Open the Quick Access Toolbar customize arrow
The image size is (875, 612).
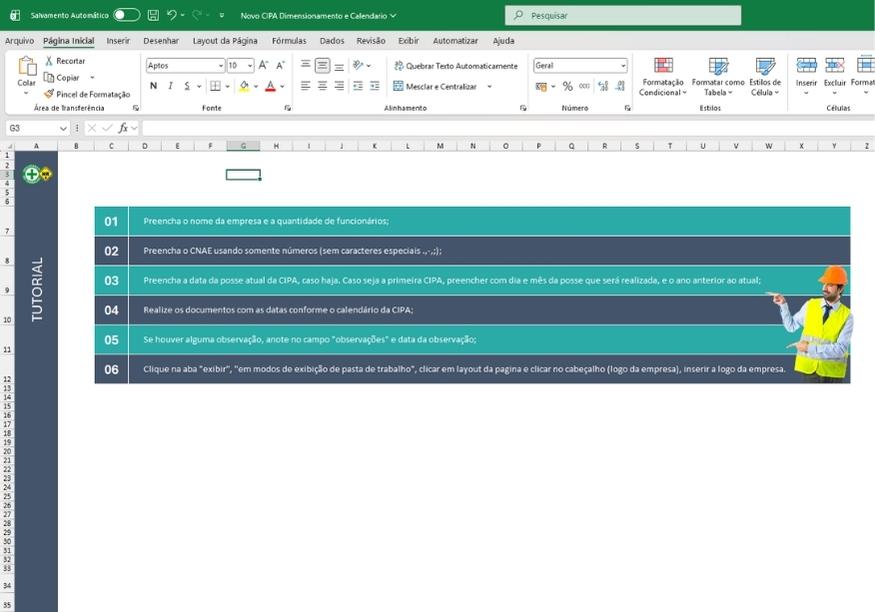(222, 16)
